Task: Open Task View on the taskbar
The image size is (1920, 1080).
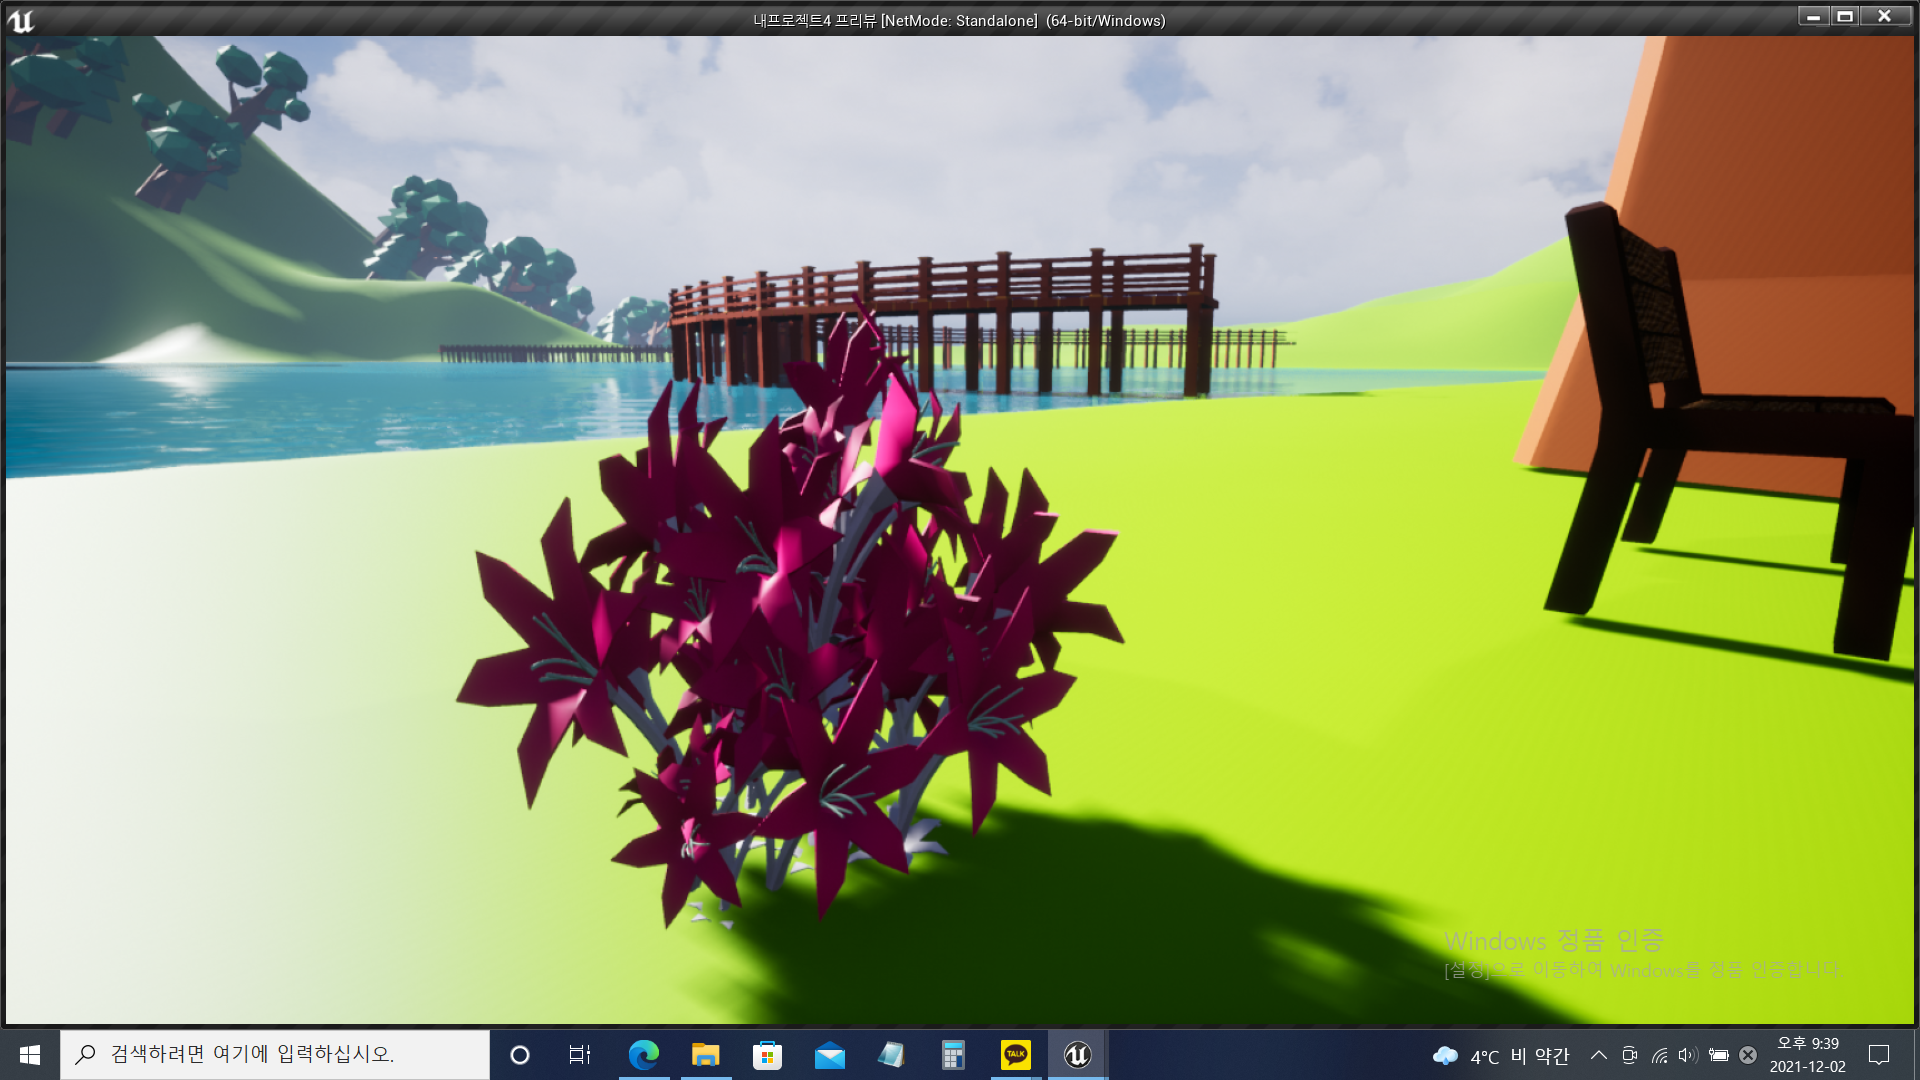Action: click(580, 1055)
